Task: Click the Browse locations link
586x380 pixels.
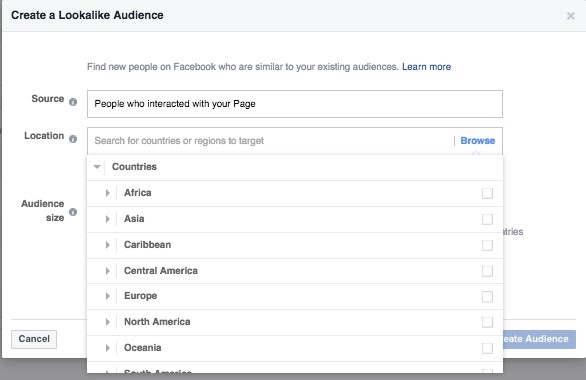Action: coord(478,141)
